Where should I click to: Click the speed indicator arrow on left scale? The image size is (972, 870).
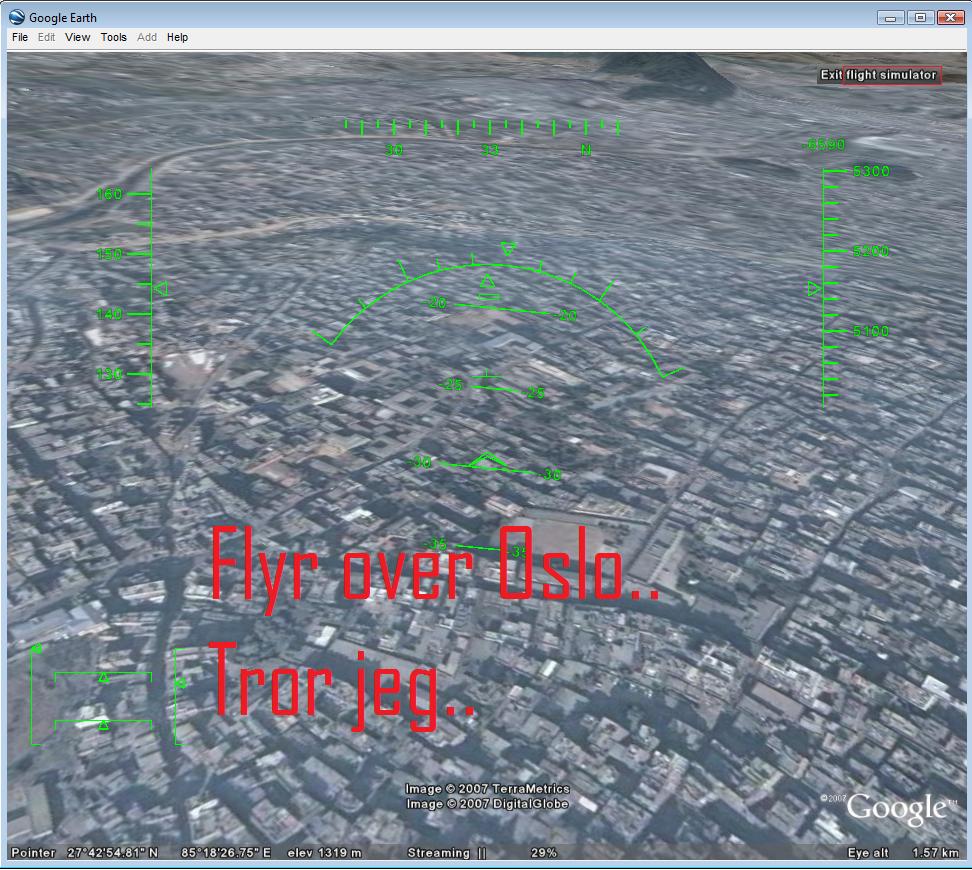[161, 289]
